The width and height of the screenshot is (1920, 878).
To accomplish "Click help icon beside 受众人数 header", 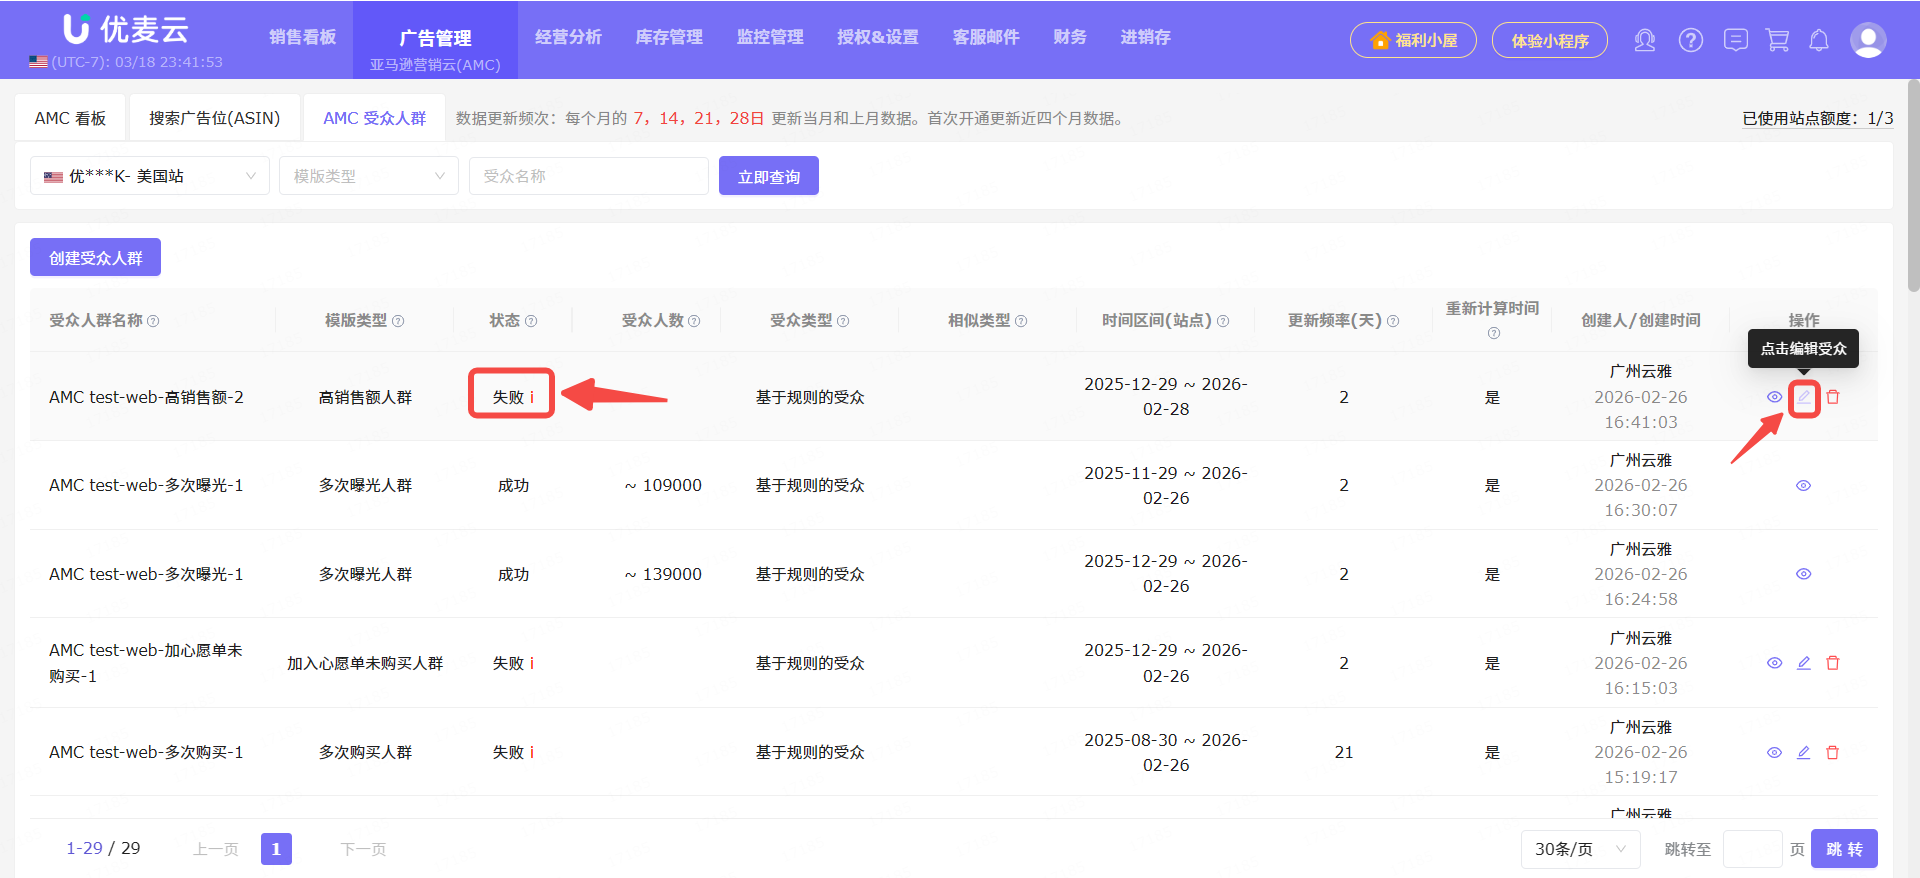I will point(694,321).
